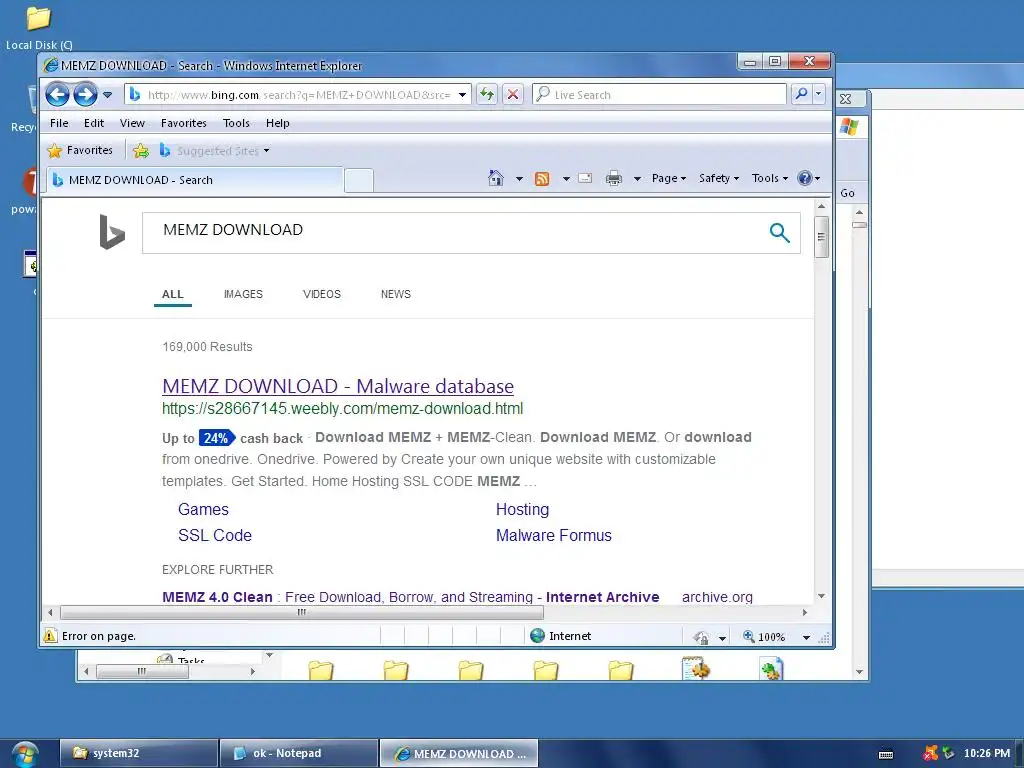This screenshot has width=1024, height=768.
Task: Click the Protected Mode status icon
Action: click(x=701, y=637)
